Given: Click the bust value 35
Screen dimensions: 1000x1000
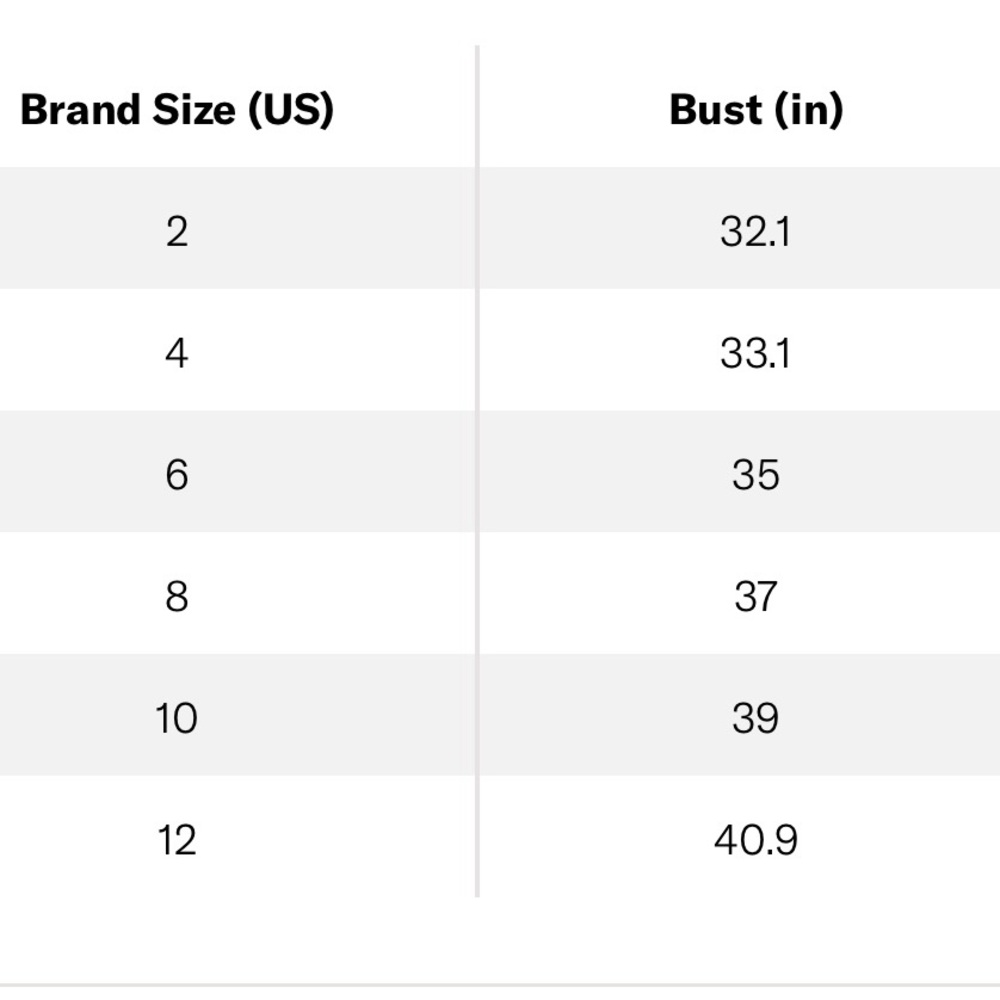Looking at the screenshot, I should pyautogui.click(x=756, y=475).
